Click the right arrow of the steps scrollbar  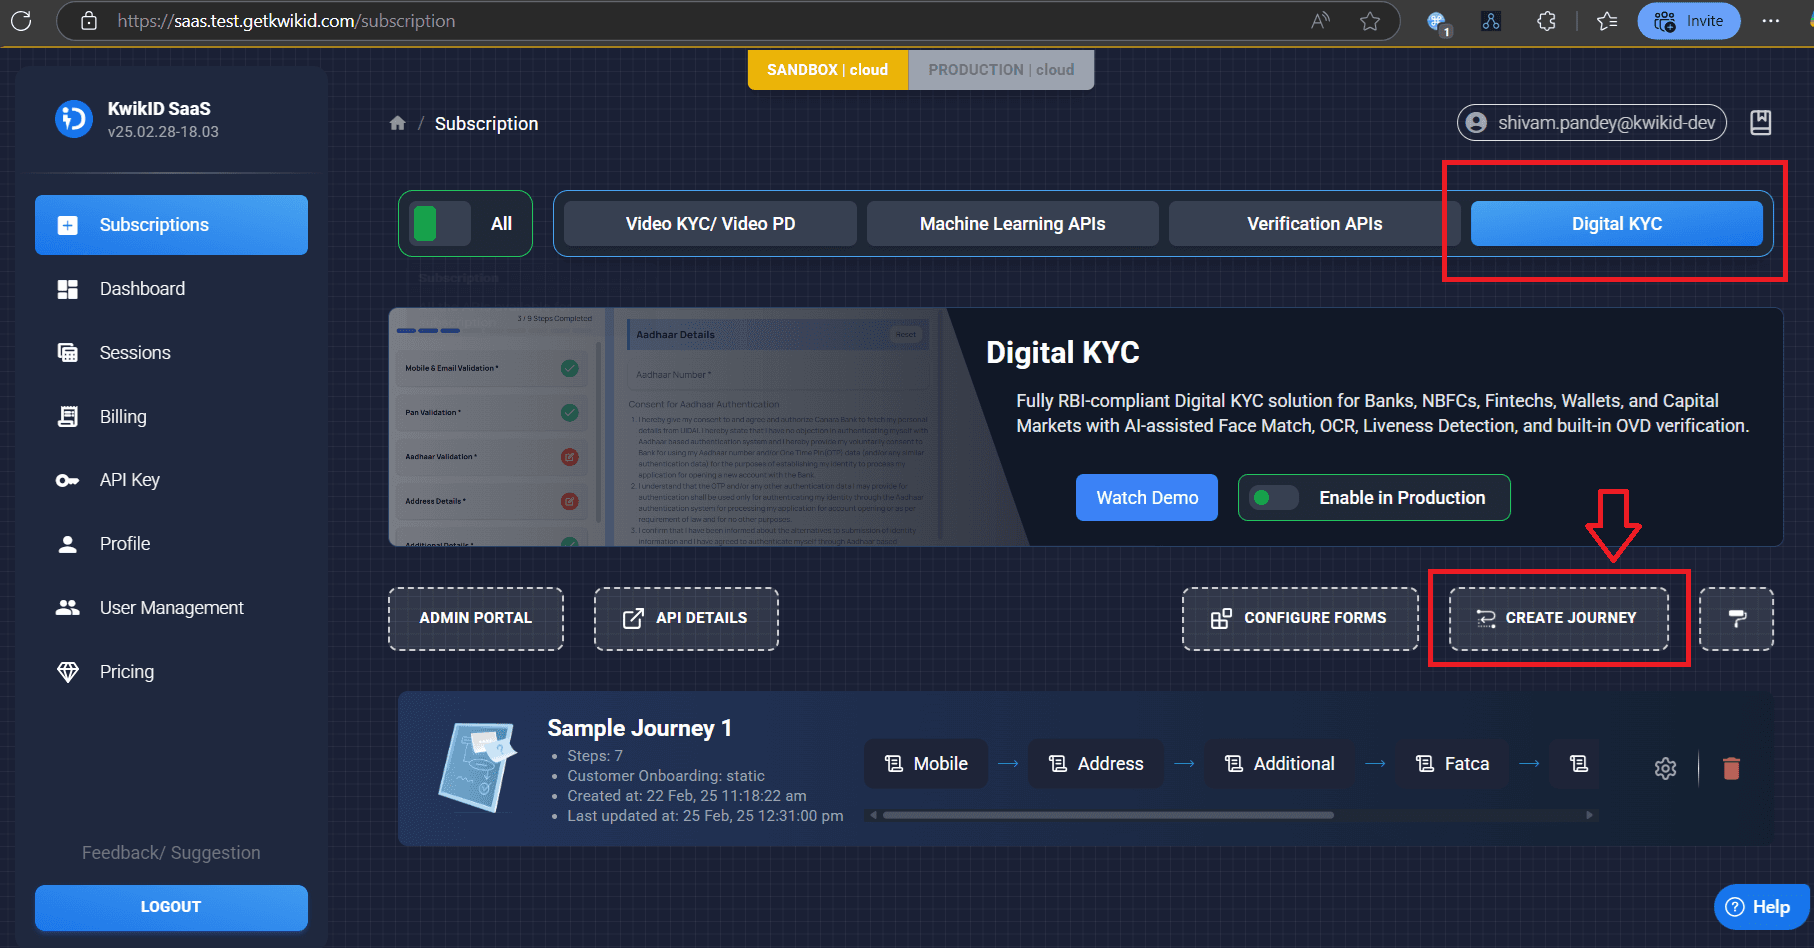[1589, 815]
